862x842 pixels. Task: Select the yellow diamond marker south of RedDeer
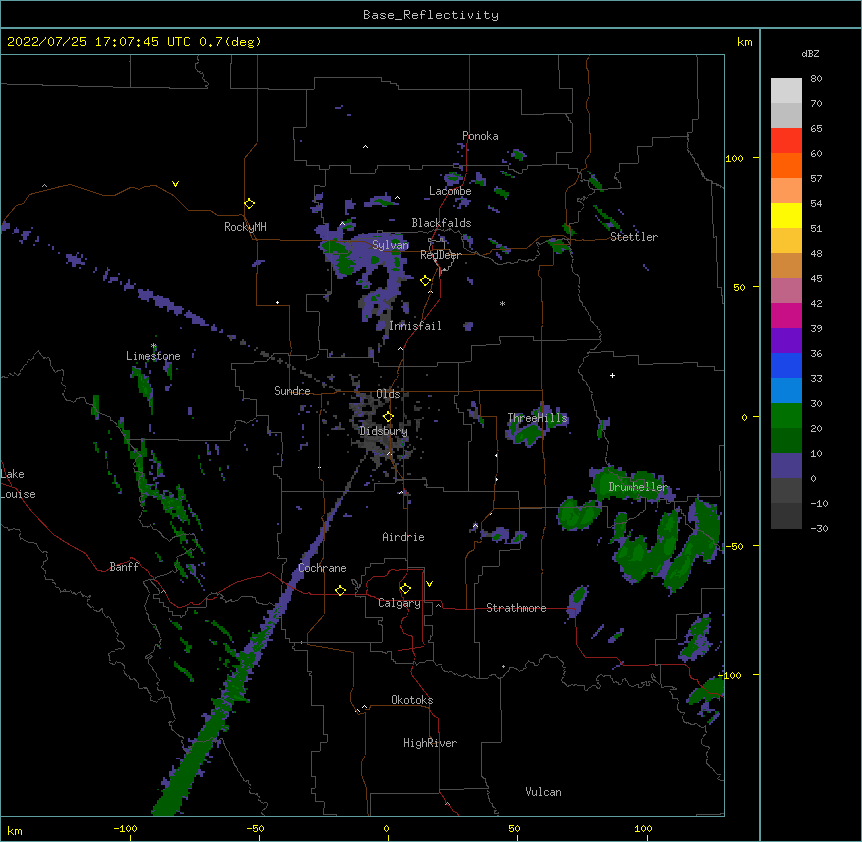tap(426, 281)
